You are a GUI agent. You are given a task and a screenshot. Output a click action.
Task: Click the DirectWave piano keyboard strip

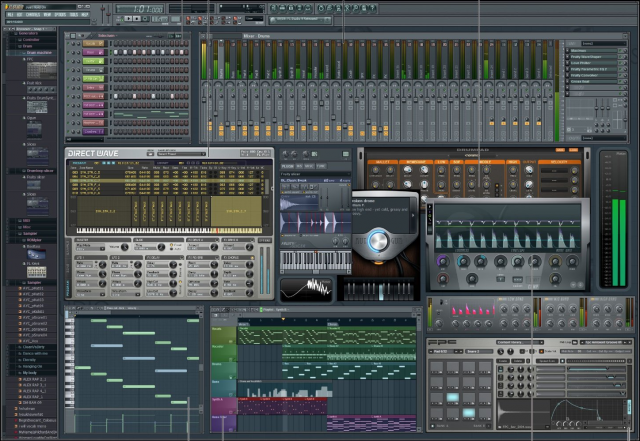pos(169,231)
